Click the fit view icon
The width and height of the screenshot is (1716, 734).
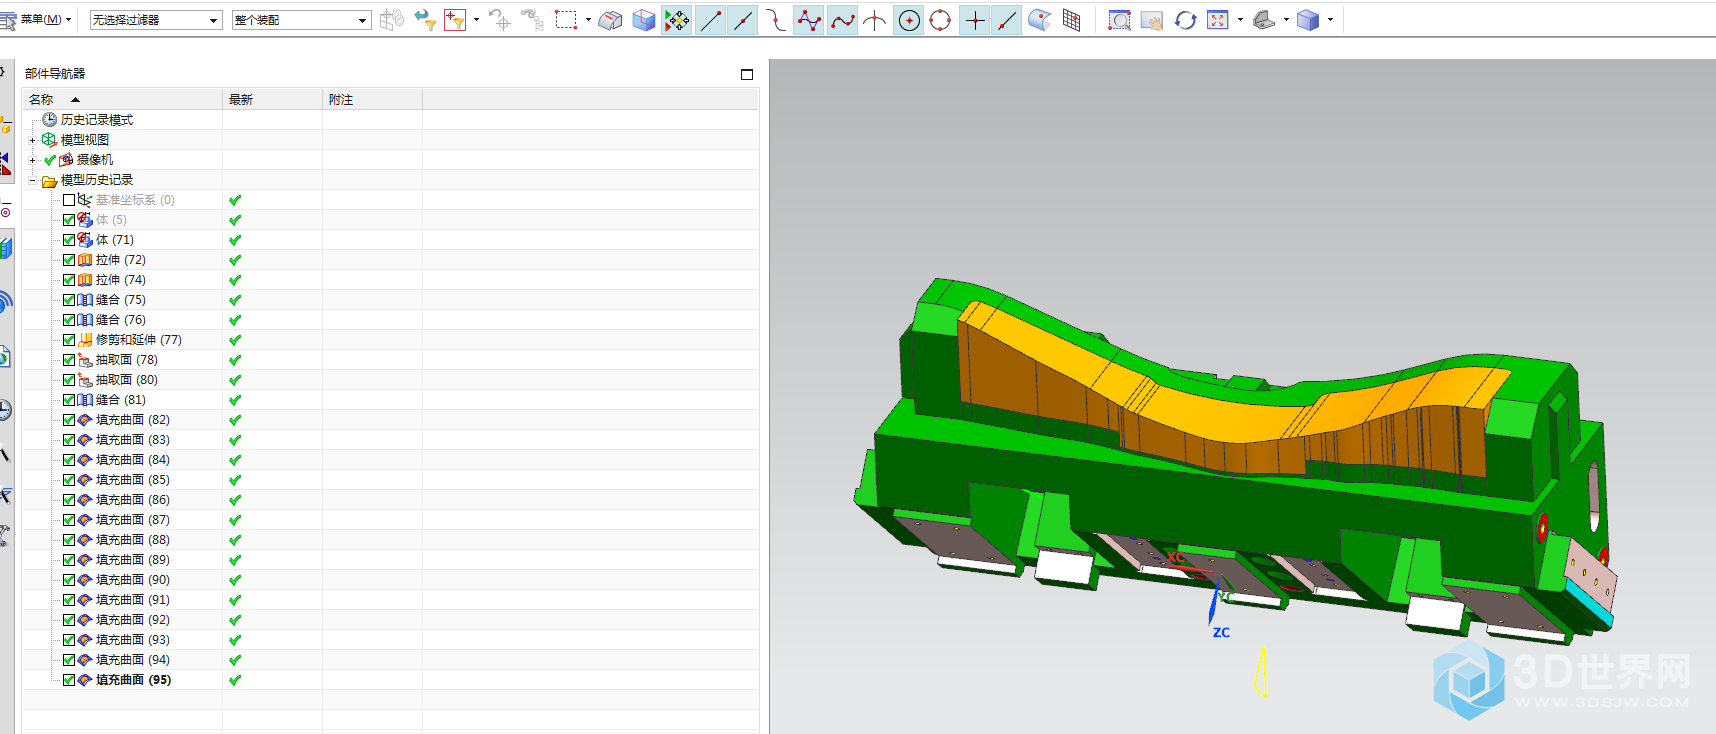[x=1218, y=20]
